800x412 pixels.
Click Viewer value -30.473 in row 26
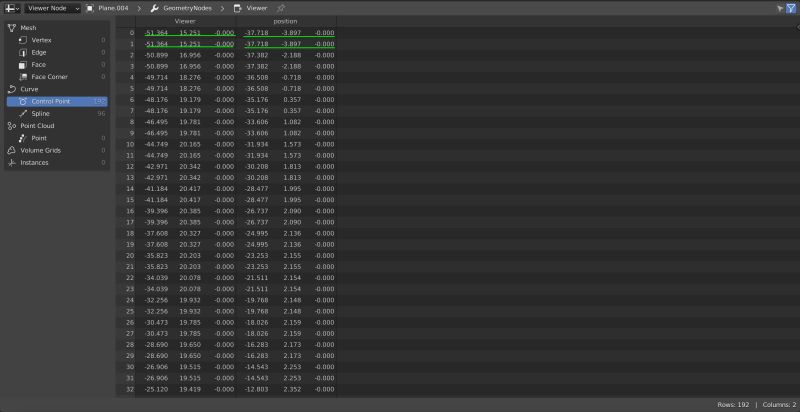[x=156, y=323]
